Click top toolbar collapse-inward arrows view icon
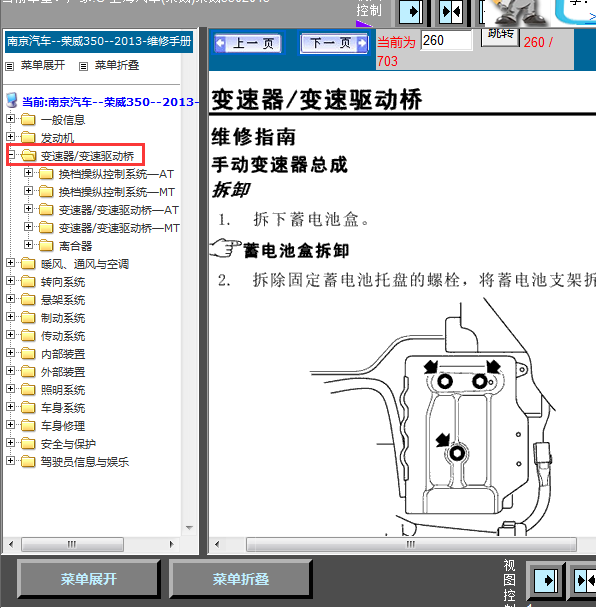596x608 pixels. point(451,12)
